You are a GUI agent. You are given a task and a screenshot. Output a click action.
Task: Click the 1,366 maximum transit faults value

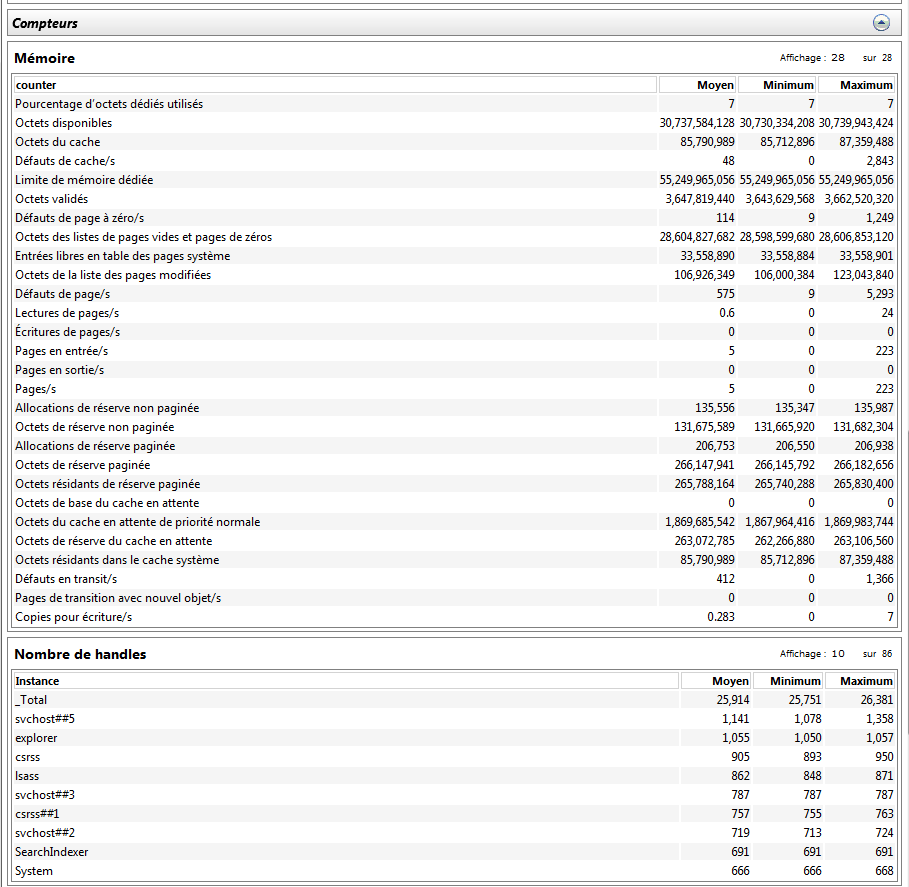(880, 579)
